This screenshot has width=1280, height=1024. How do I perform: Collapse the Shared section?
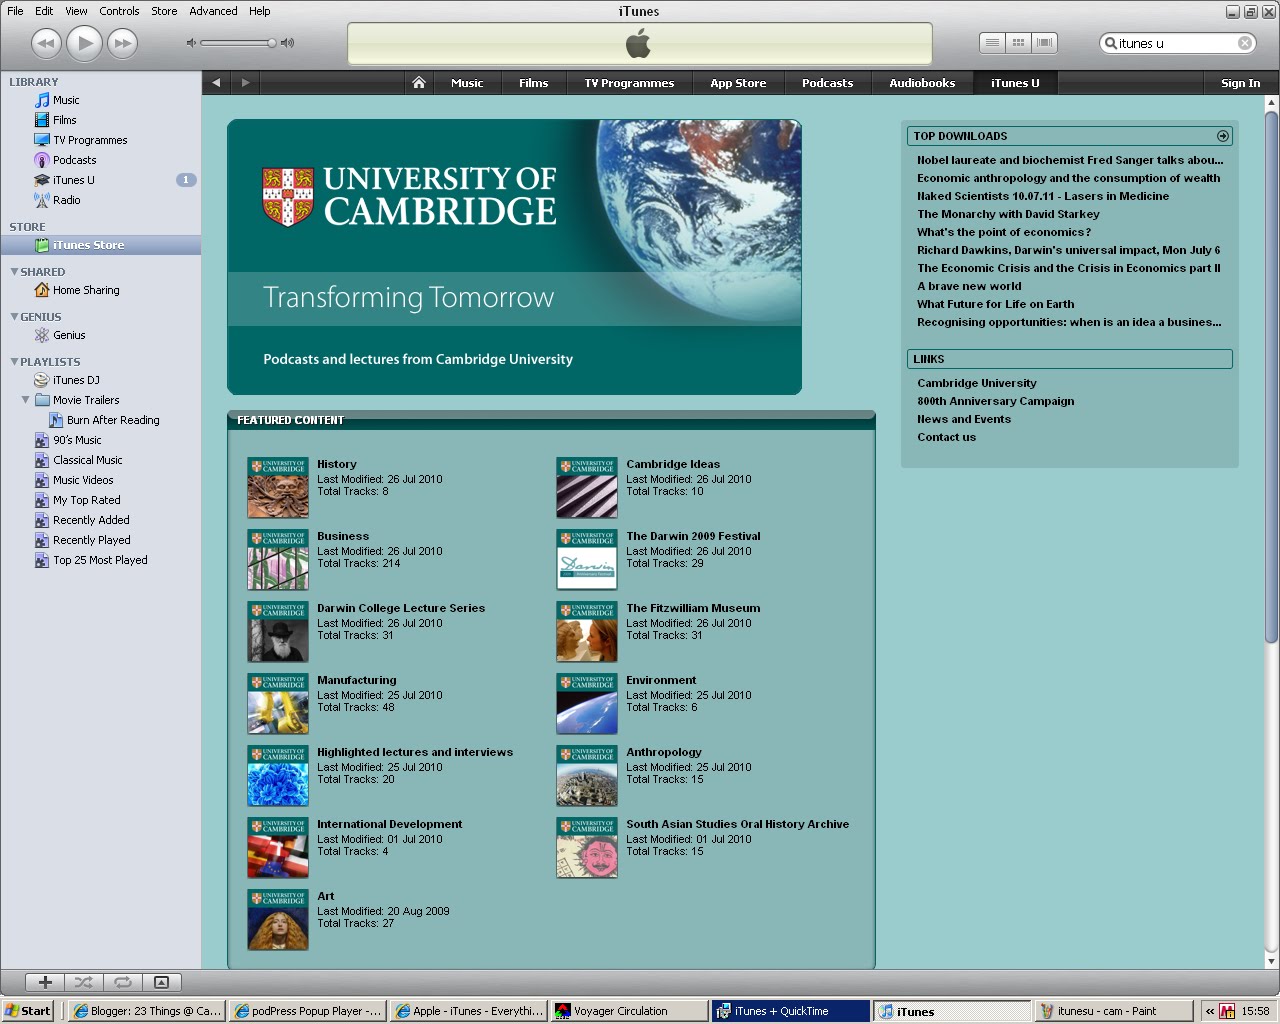[x=14, y=272]
